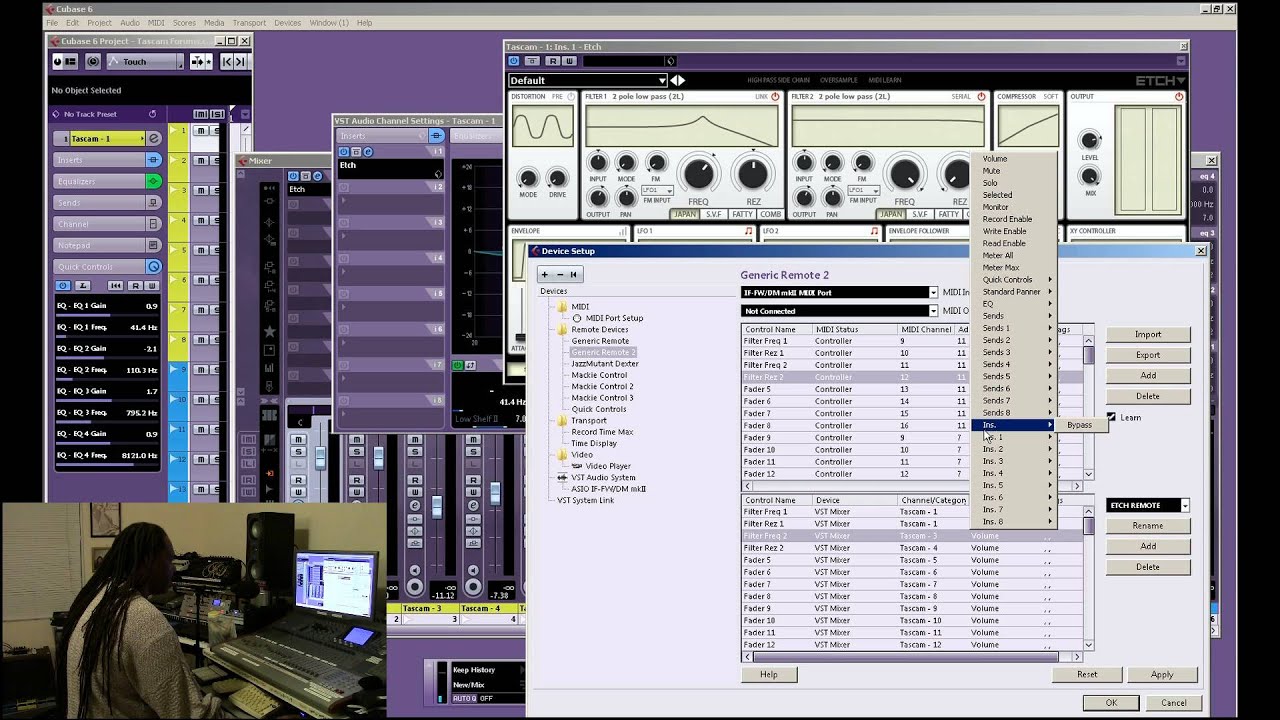Adjust the Output LEVEL knob
The width and height of the screenshot is (1280, 720).
1090,140
